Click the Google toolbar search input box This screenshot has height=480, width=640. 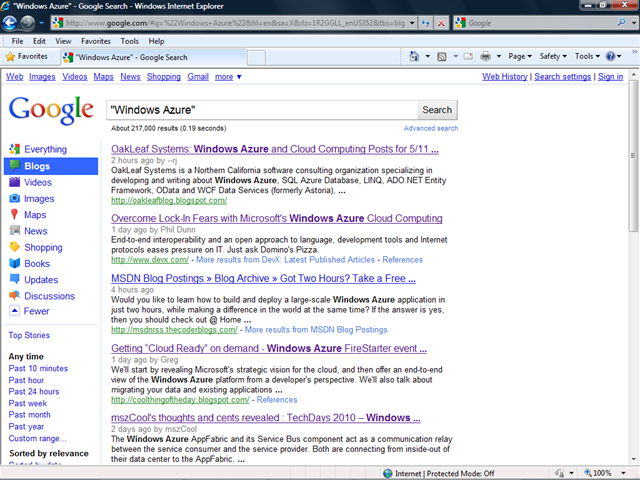(x=541, y=23)
